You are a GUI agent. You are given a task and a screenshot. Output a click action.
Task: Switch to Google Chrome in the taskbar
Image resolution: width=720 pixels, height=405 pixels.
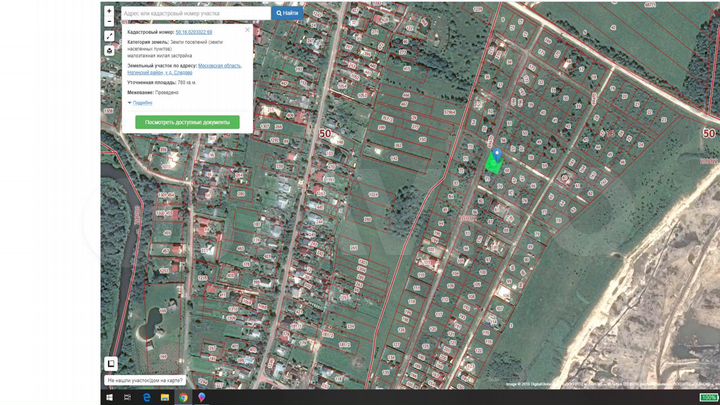(183, 397)
